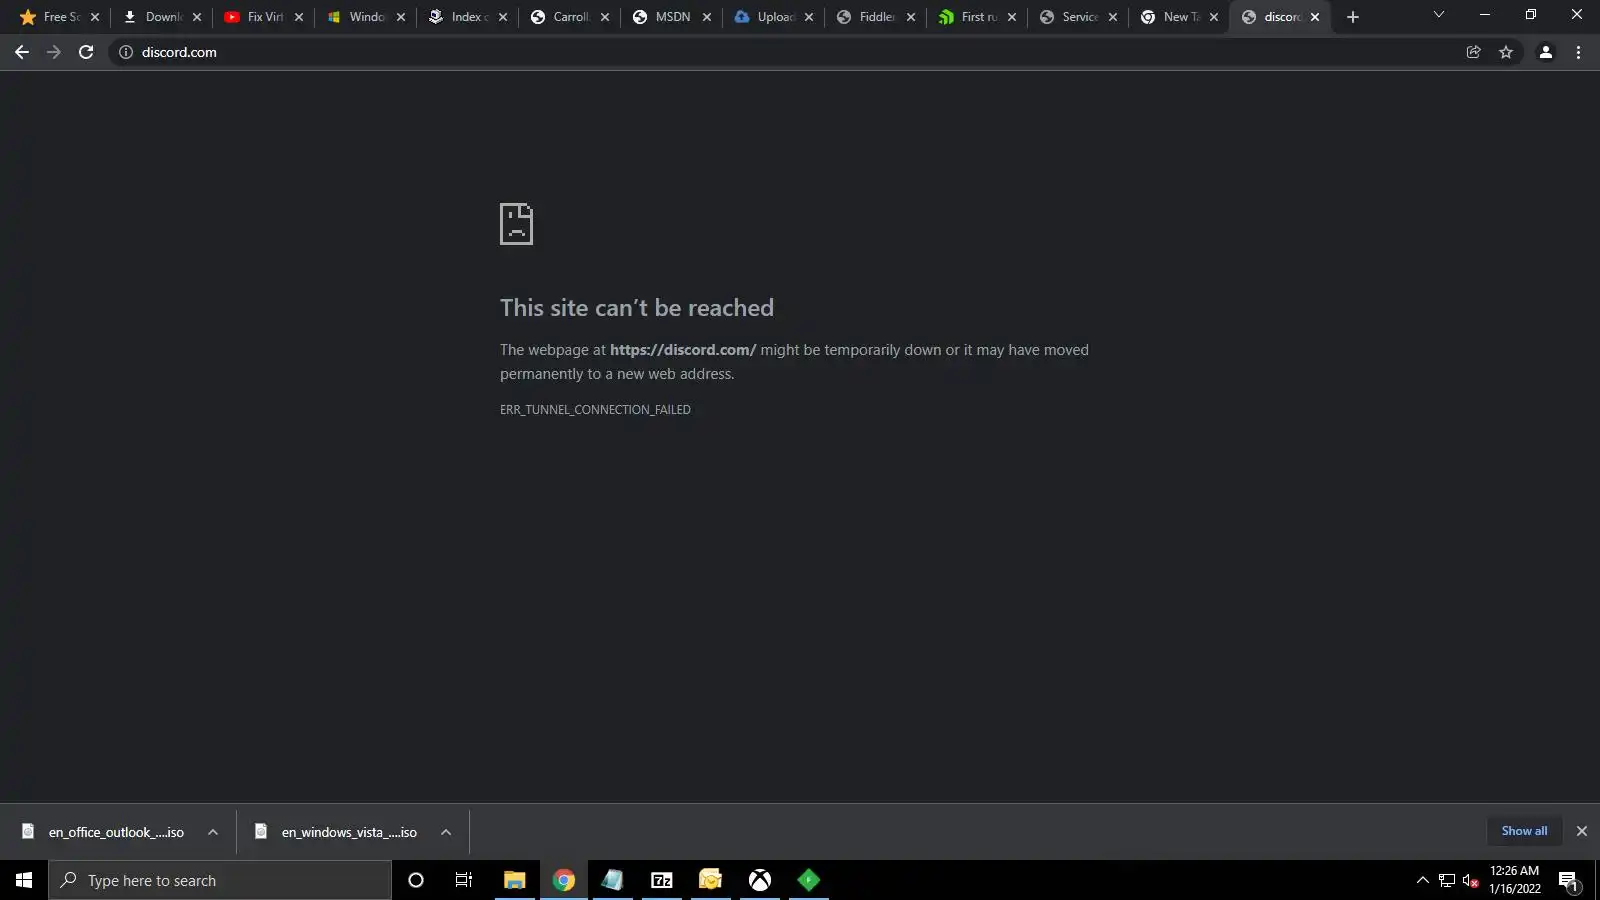Open network status tray icon
This screenshot has width=1600, height=900.
click(1447, 880)
